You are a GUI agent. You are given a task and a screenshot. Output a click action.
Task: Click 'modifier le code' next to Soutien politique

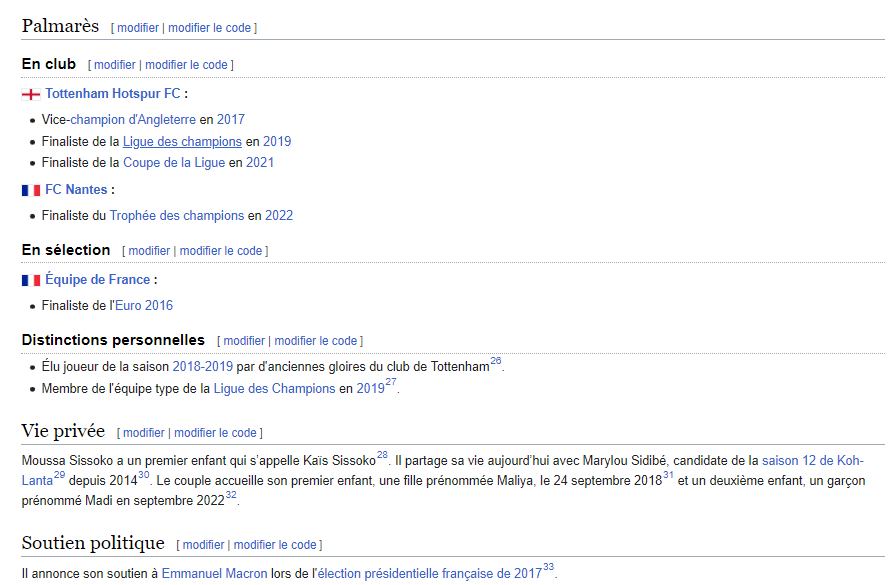pos(275,545)
